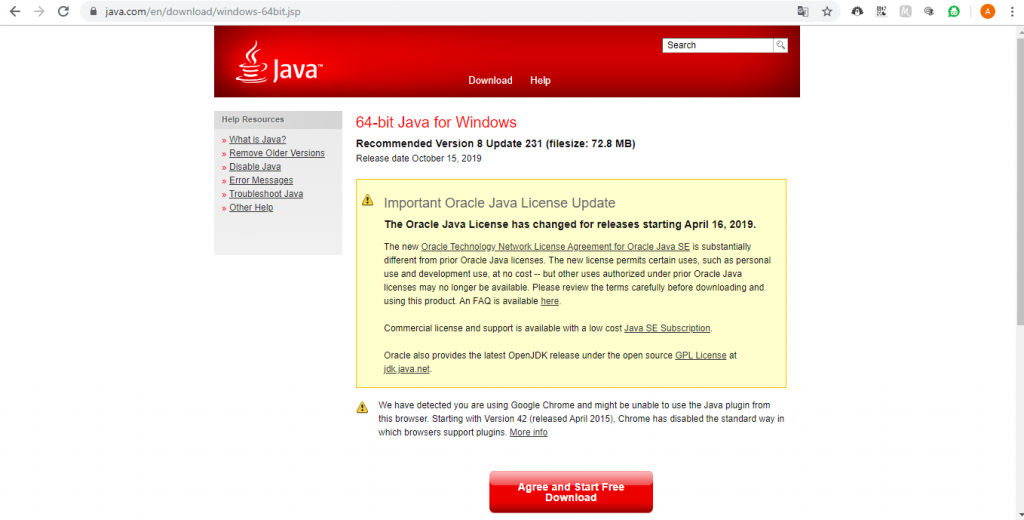Go back using the browser back arrow

[x=15, y=11]
